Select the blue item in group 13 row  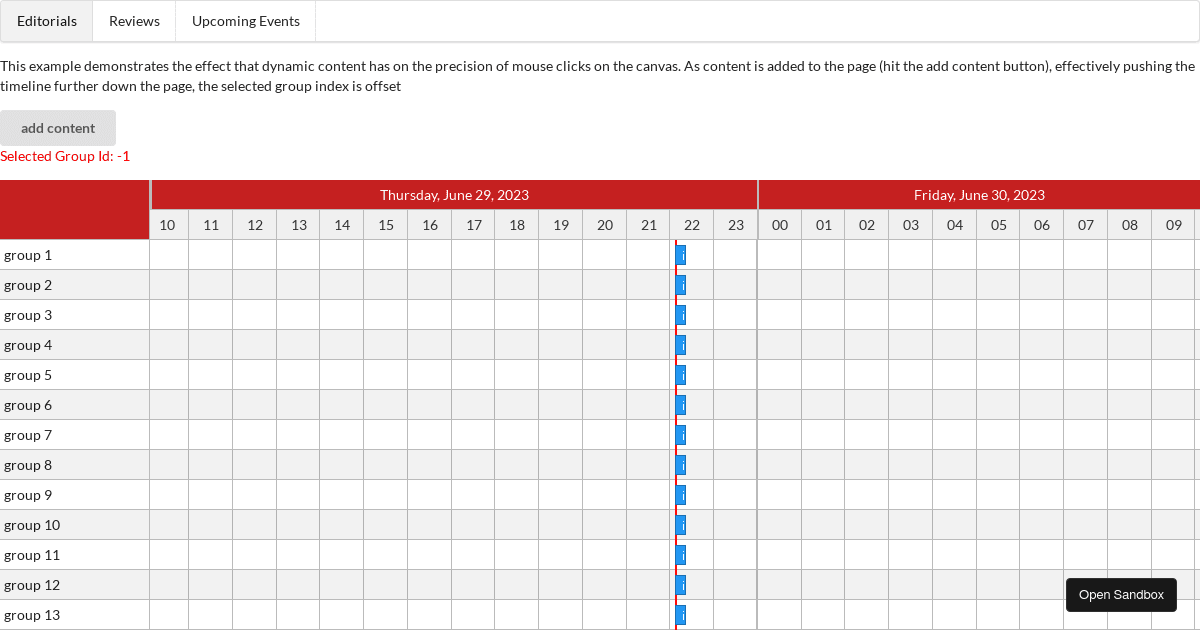681,615
